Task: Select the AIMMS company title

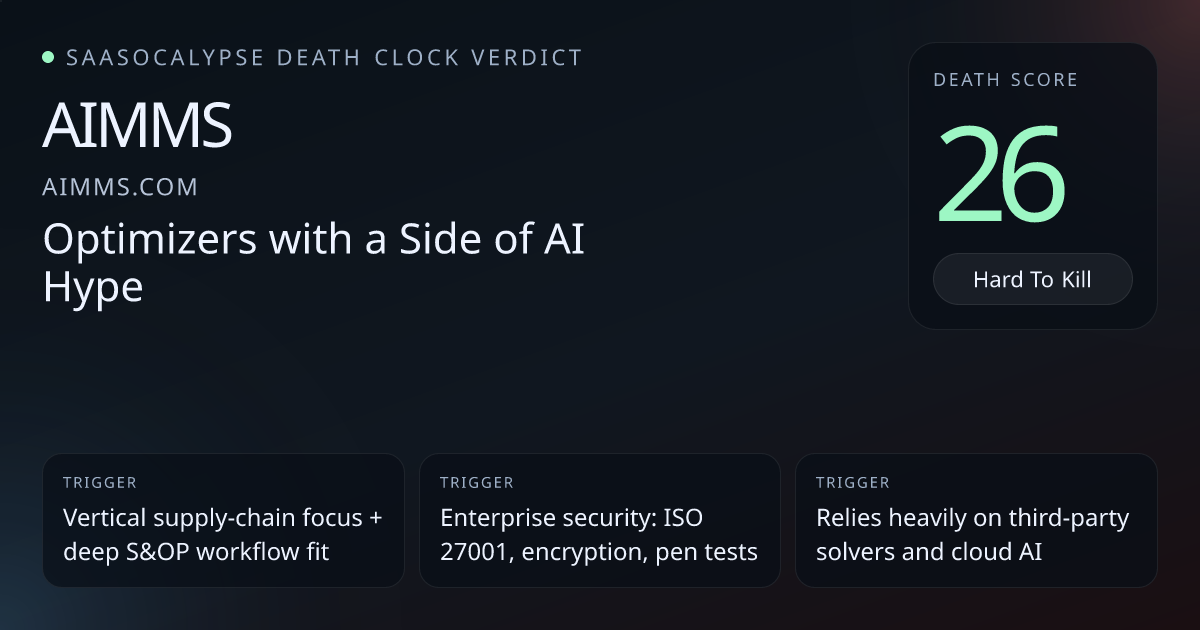Action: pos(138,126)
